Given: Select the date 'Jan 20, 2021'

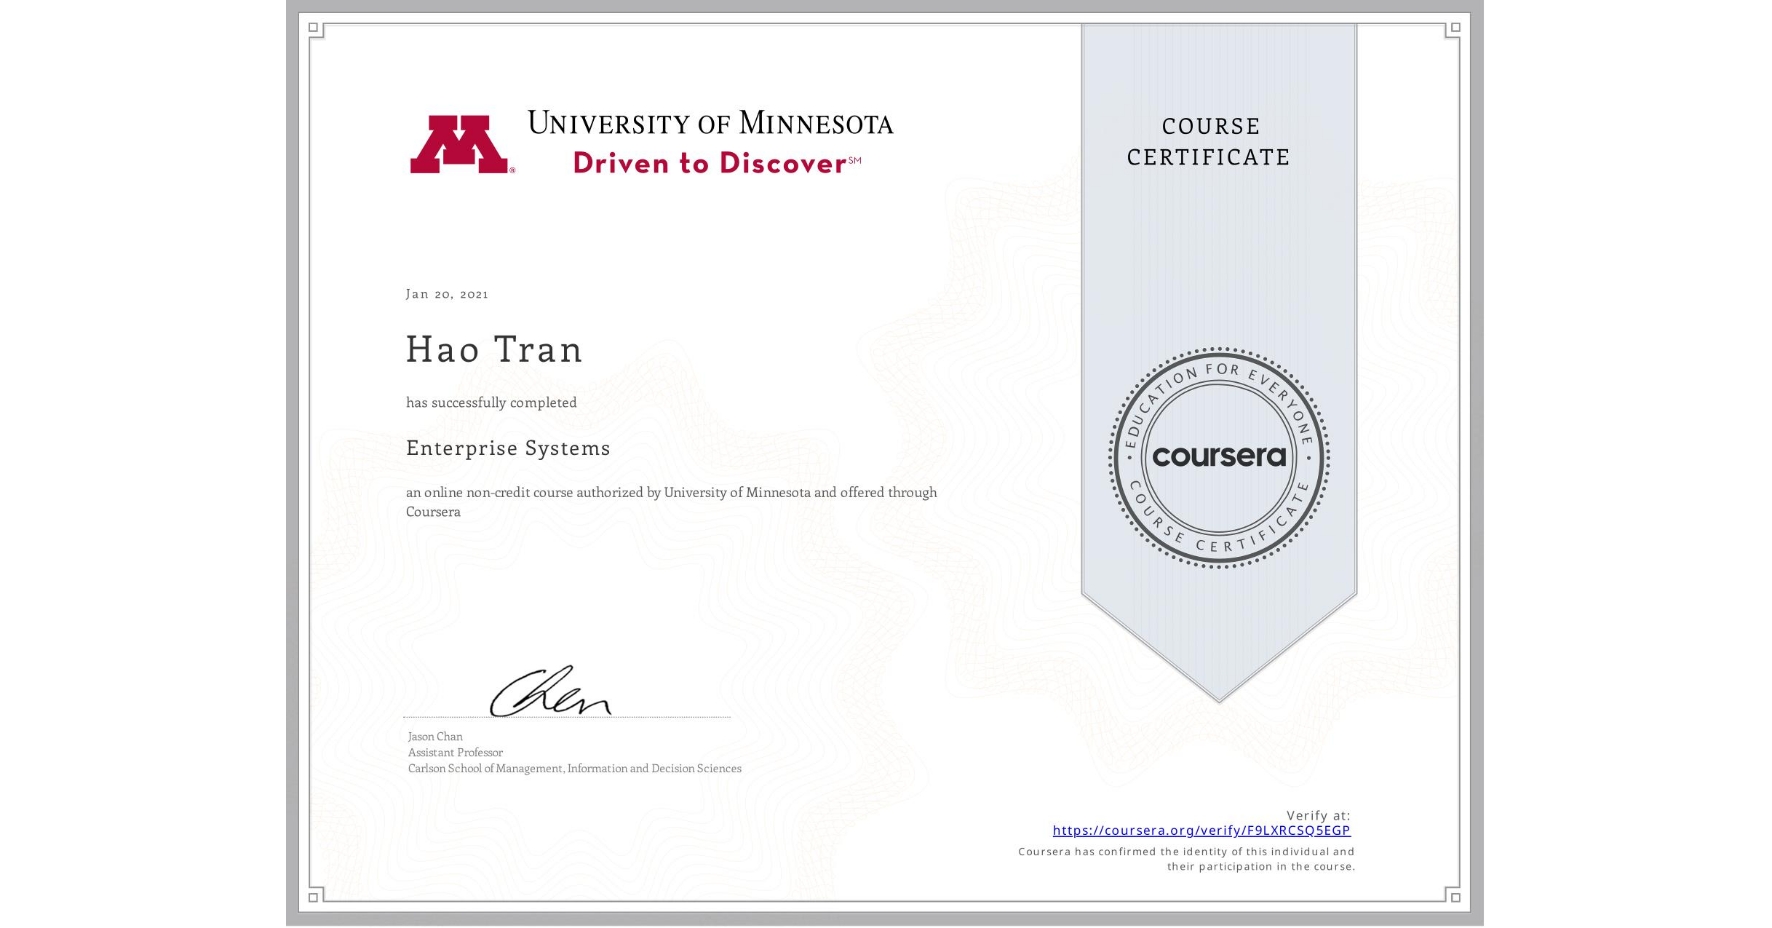Looking at the screenshot, I should [447, 293].
